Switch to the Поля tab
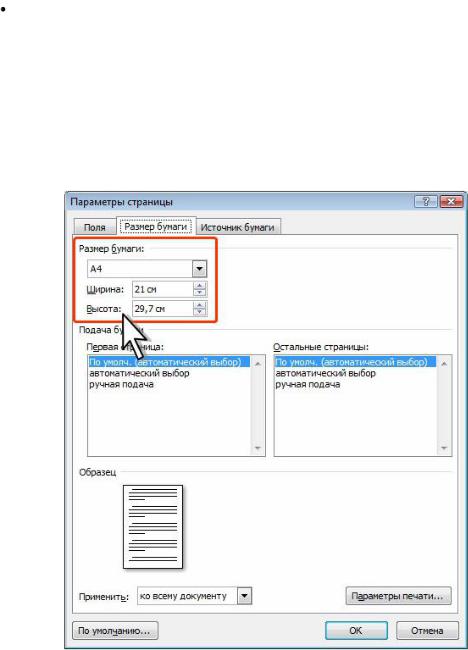This screenshot has width=468, height=650. [x=95, y=227]
